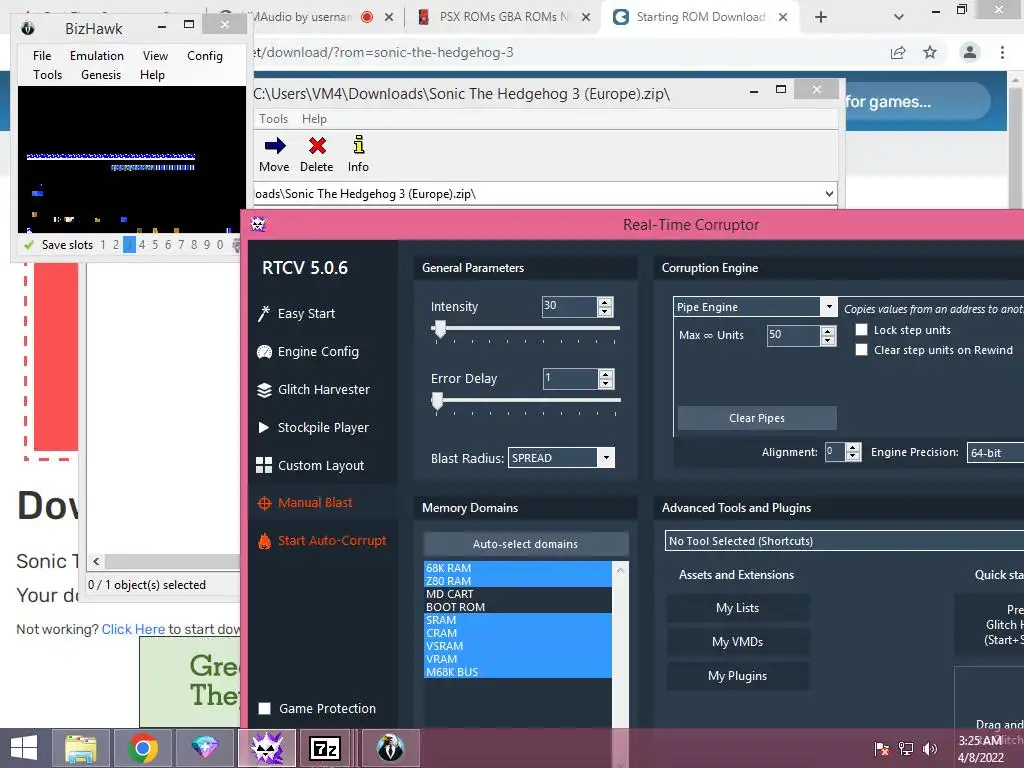Viewport: 1024px width, 768px height.
Task: Open Windows Start menu
Action: (24, 748)
